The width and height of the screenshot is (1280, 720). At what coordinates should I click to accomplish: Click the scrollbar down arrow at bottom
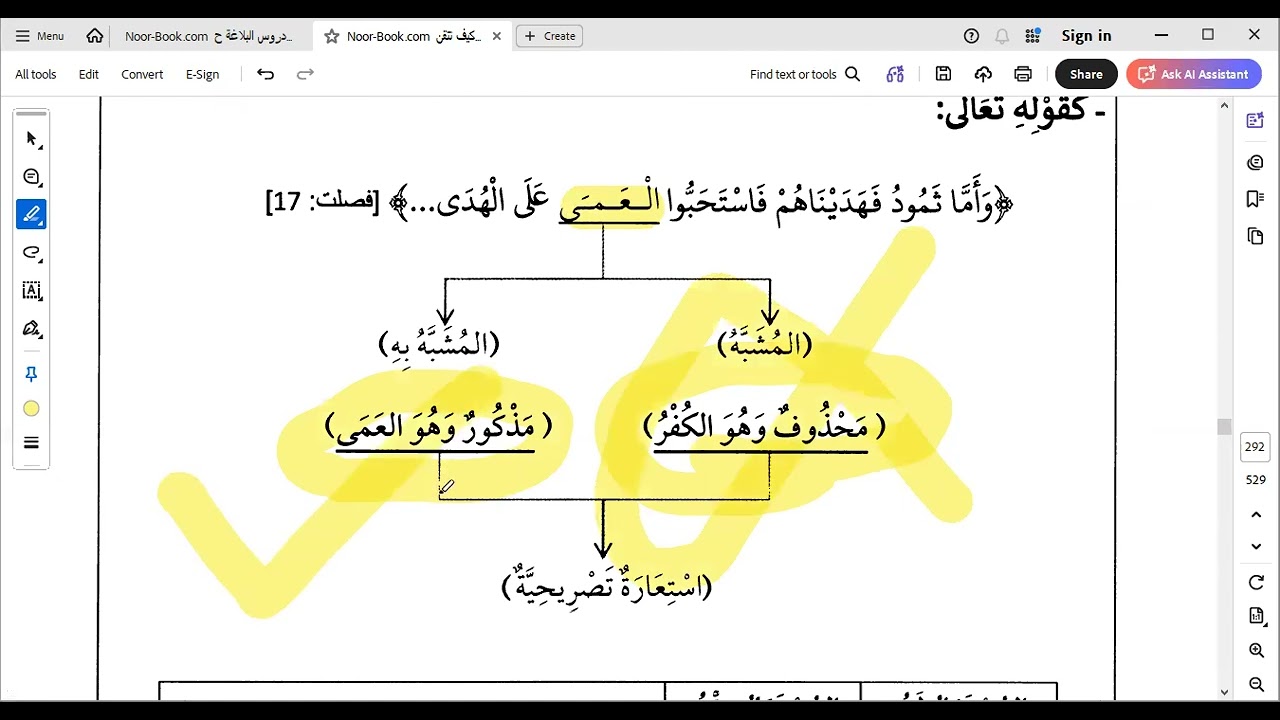1224,692
